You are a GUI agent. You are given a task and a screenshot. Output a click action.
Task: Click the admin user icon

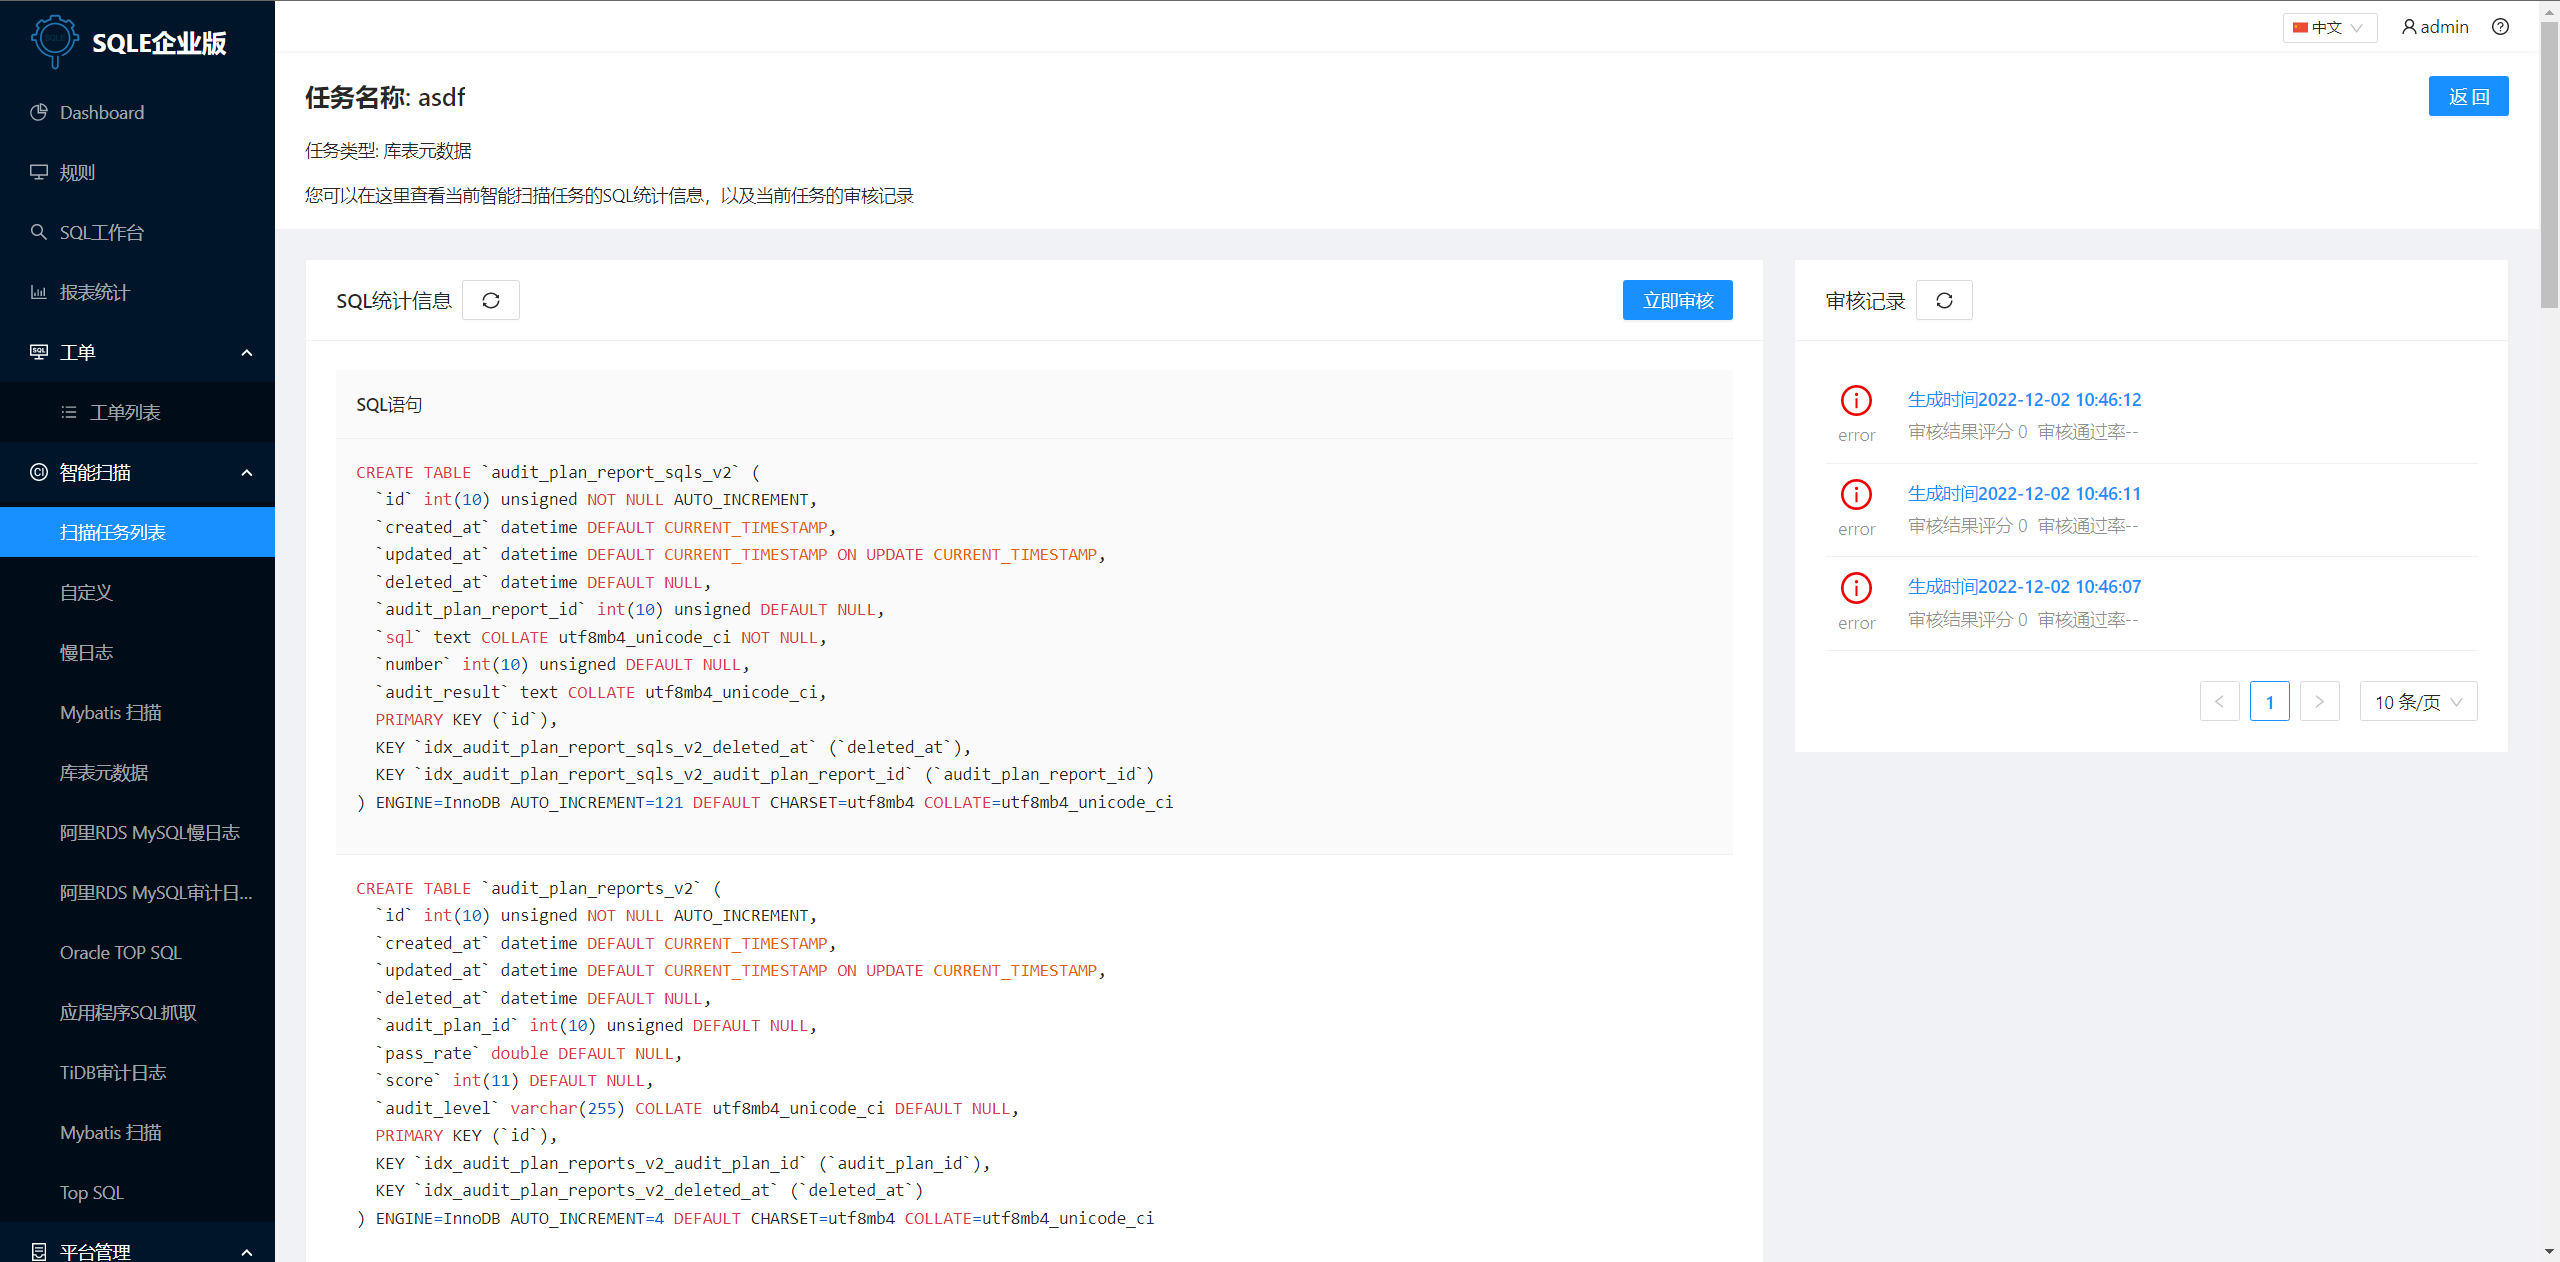[2409, 27]
